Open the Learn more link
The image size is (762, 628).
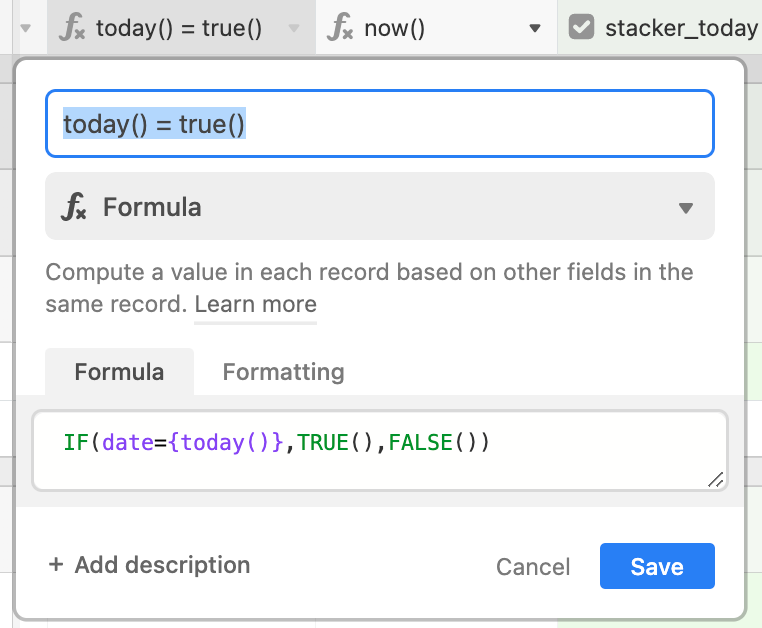(x=256, y=304)
